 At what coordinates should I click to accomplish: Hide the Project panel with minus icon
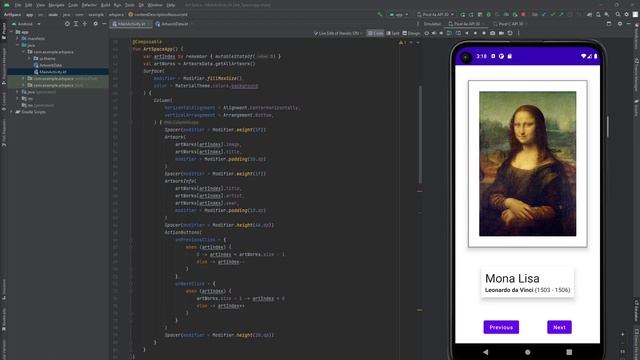click(104, 24)
